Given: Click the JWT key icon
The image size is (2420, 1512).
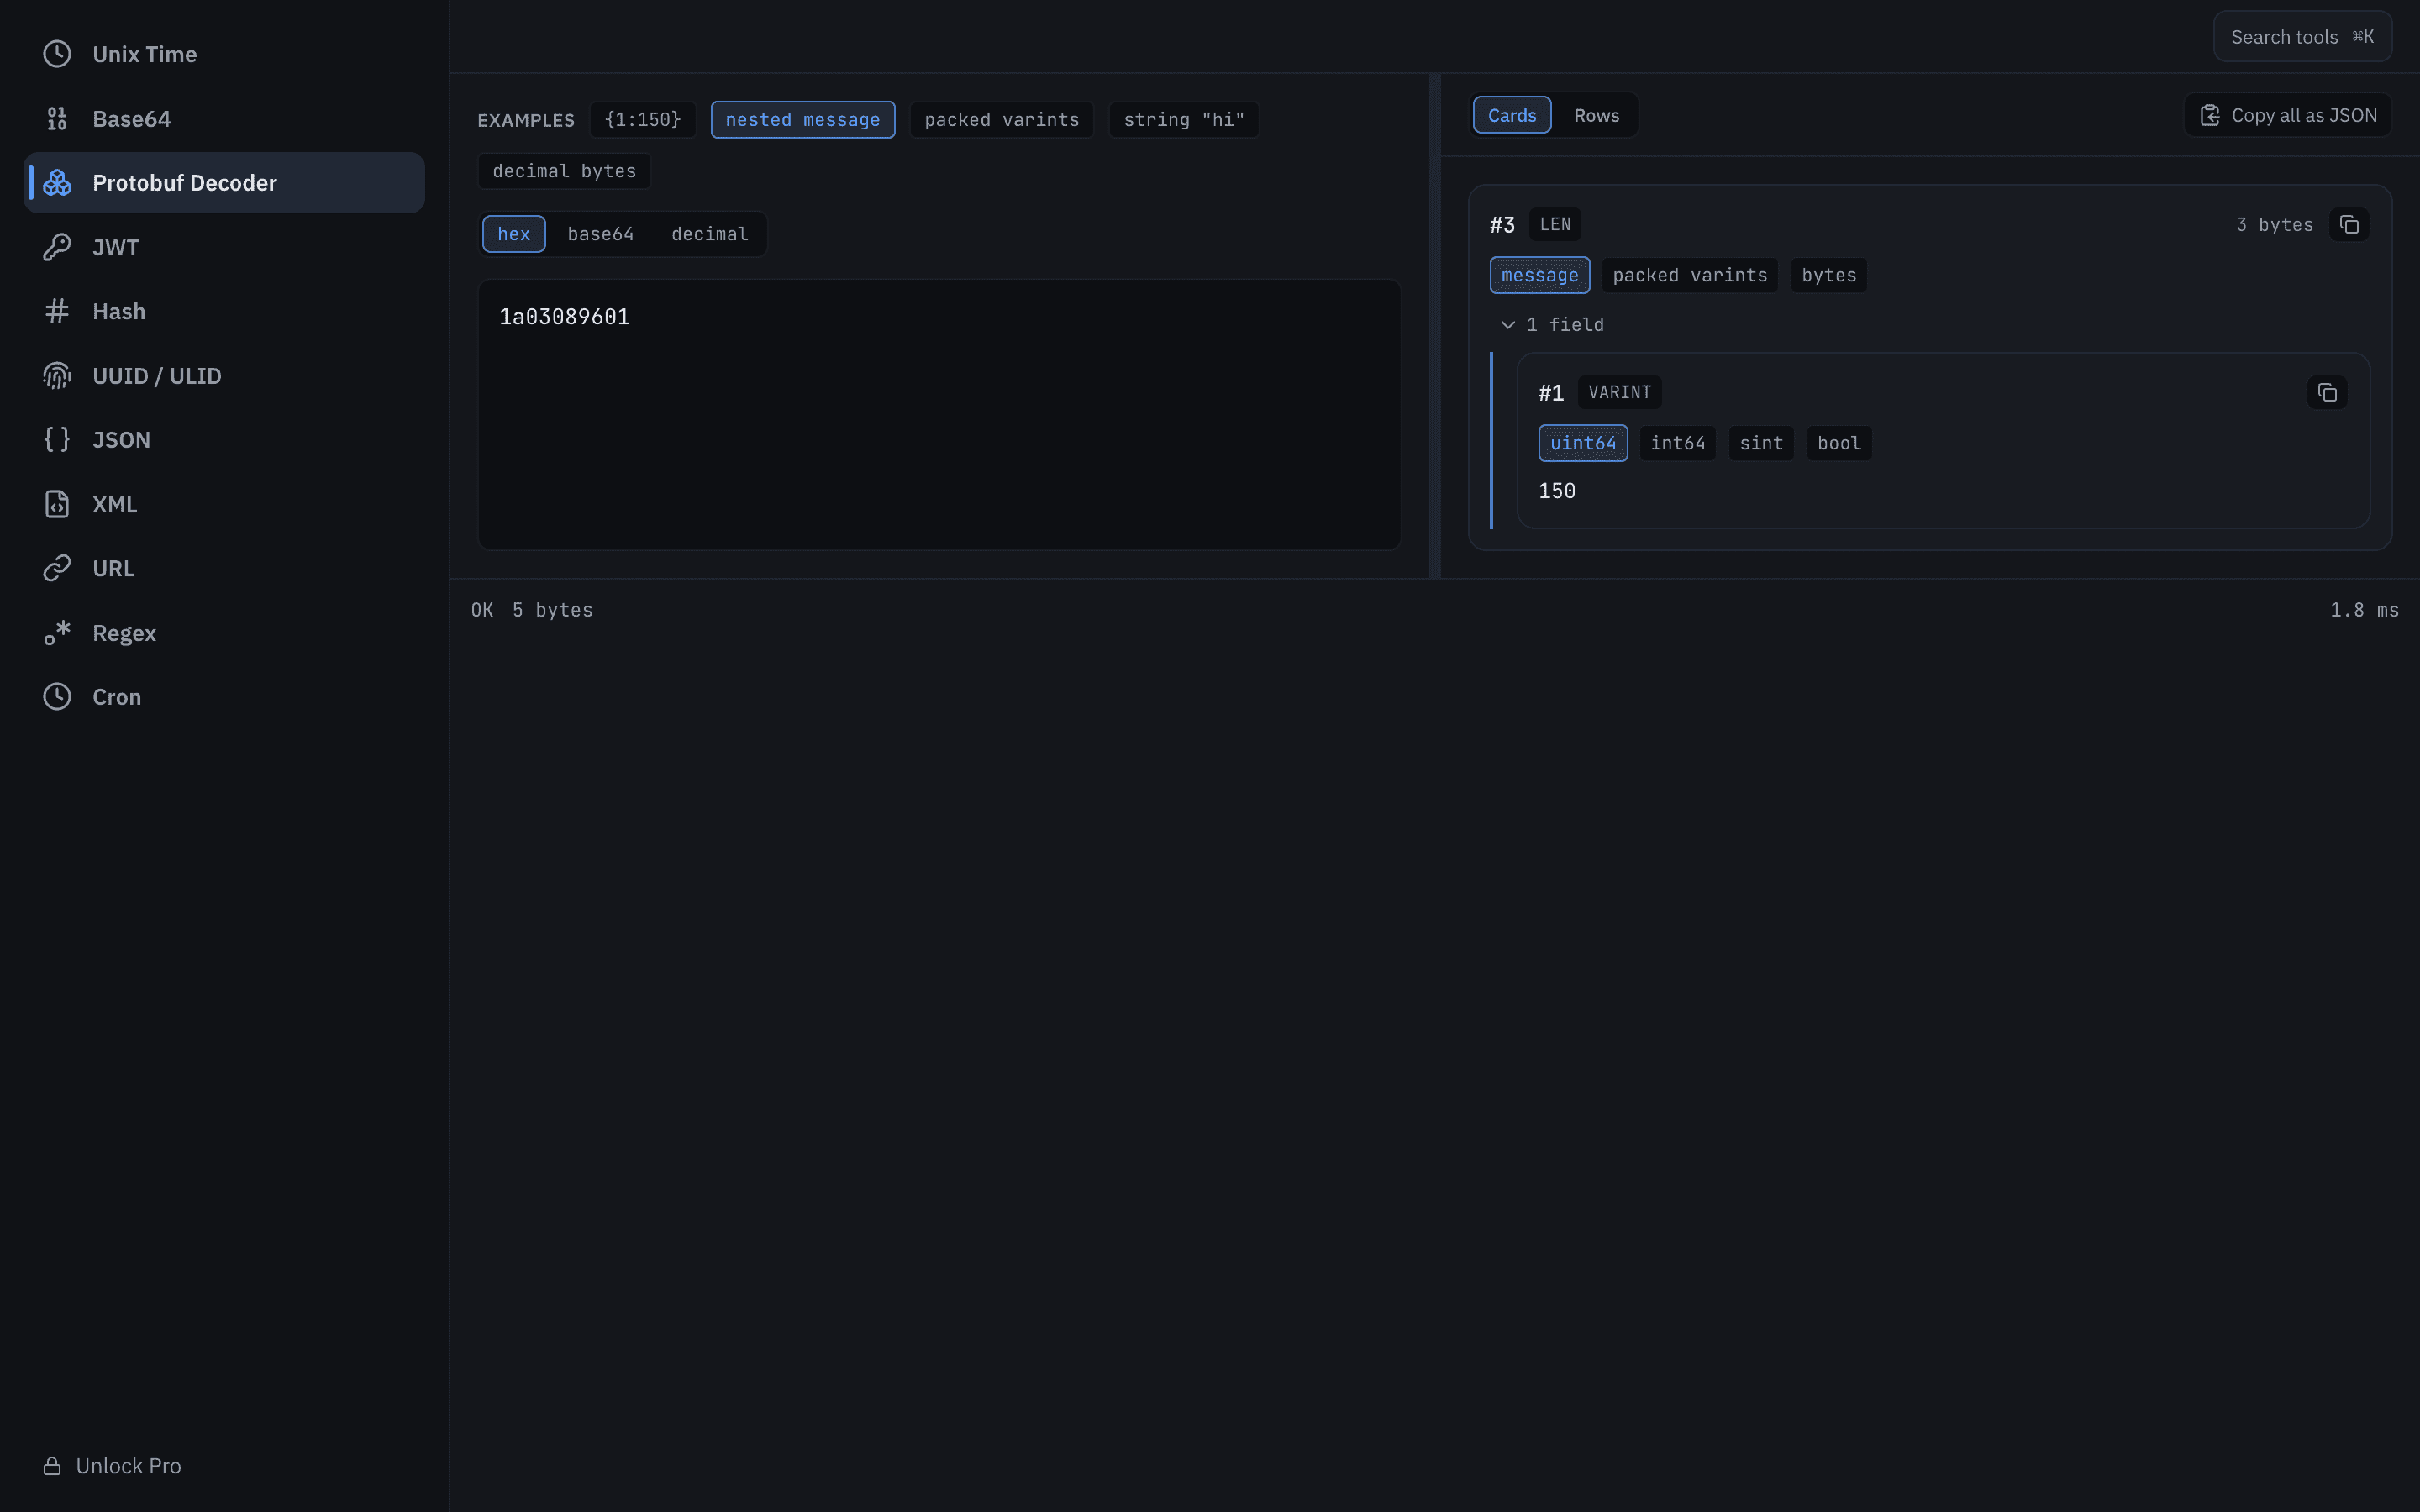Looking at the screenshot, I should (57, 247).
